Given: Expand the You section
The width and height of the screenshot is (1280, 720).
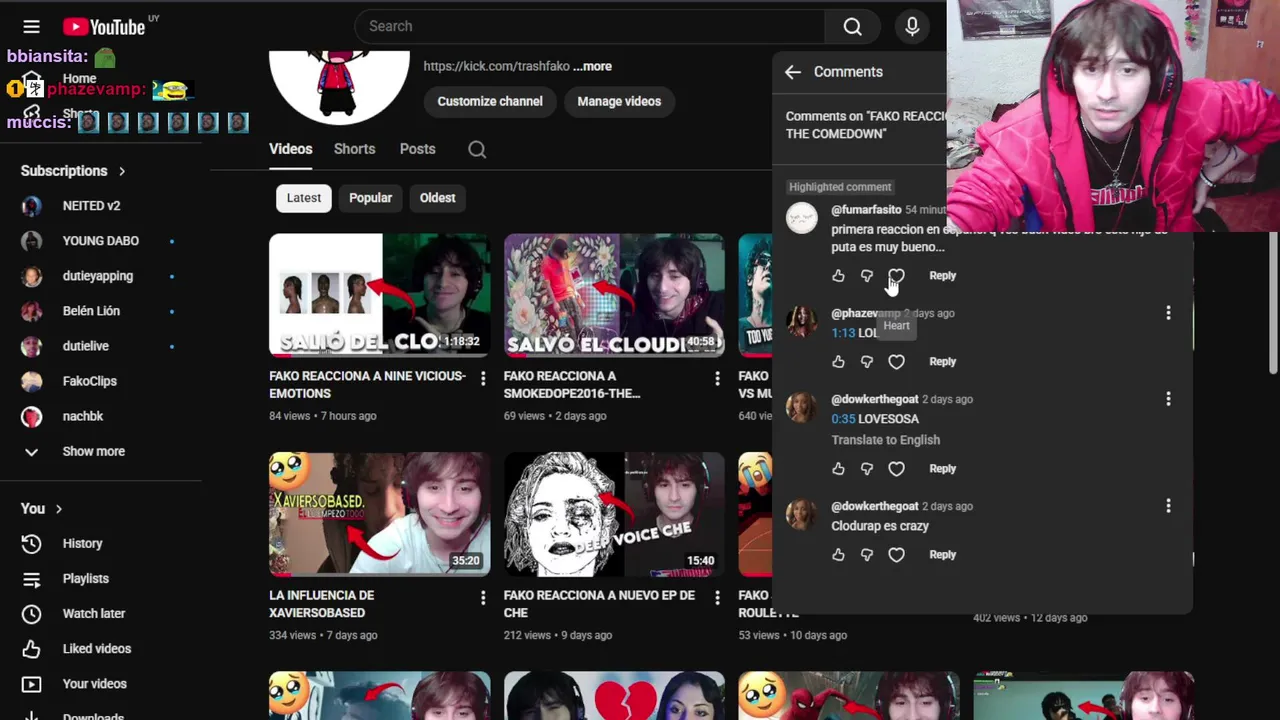Looking at the screenshot, I should [x=42, y=509].
